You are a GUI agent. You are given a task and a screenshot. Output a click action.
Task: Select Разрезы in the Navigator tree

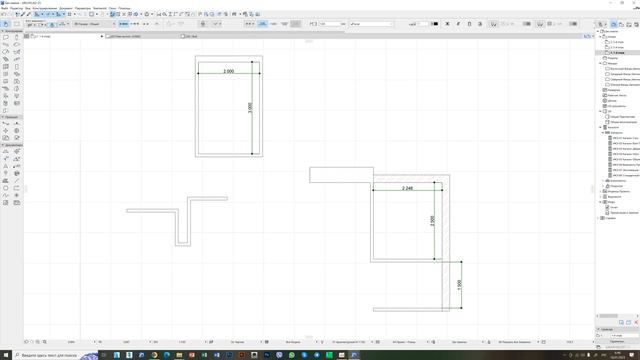613,58
